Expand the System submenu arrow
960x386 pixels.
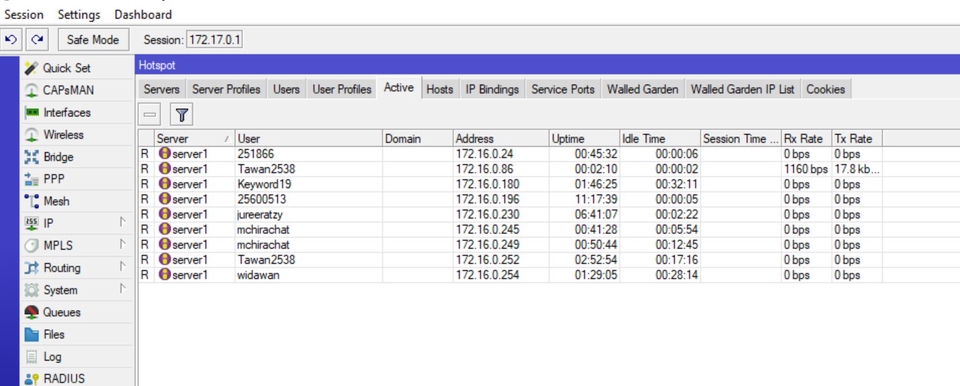(x=122, y=289)
